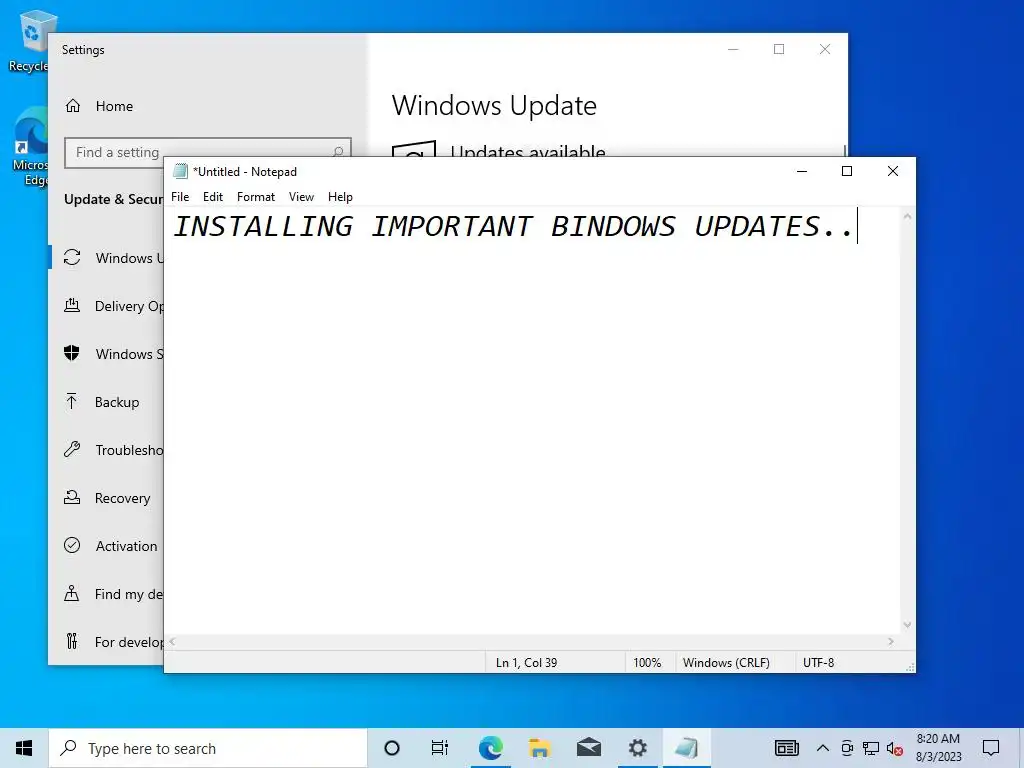The width and height of the screenshot is (1024, 768).
Task: Click the Recovery icon in Settings sidebar
Action: pos(72,497)
